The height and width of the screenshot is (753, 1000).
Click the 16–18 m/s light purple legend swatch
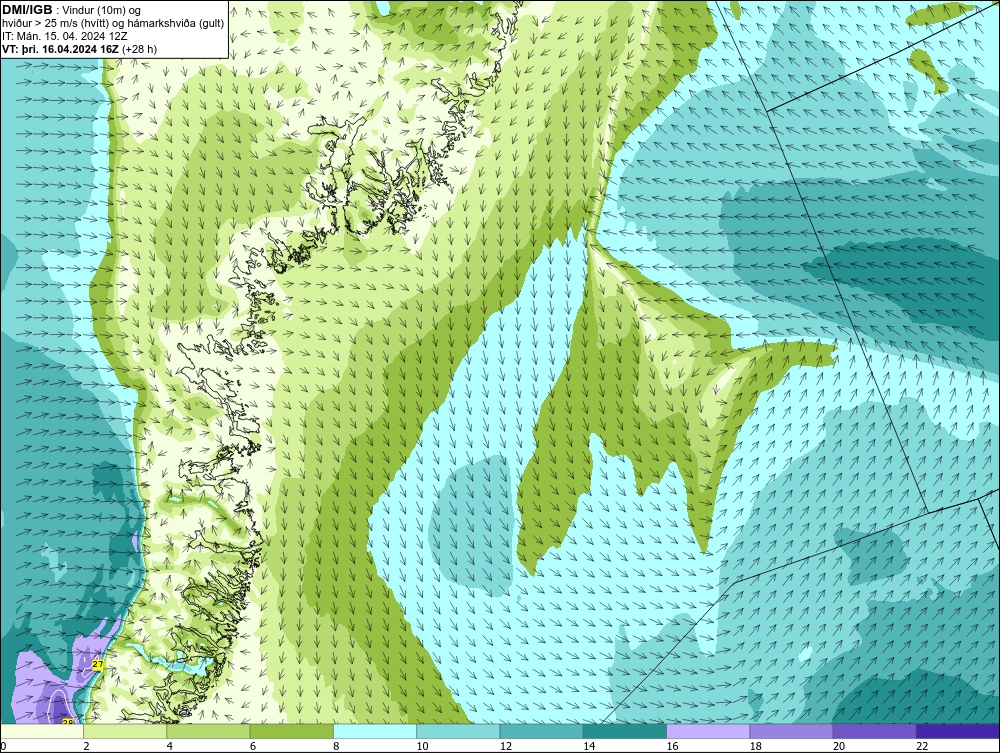click(x=708, y=731)
